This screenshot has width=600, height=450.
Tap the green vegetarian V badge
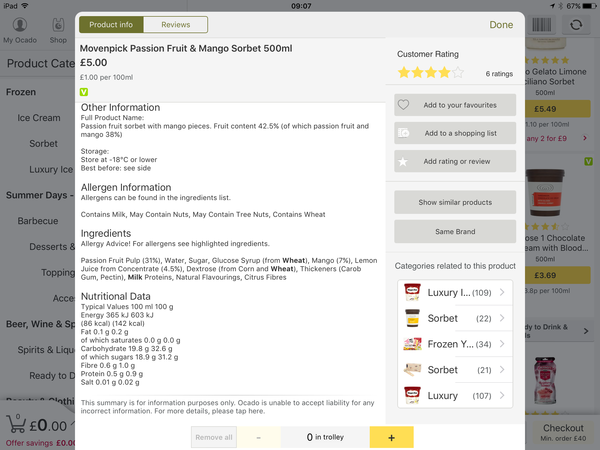click(84, 92)
